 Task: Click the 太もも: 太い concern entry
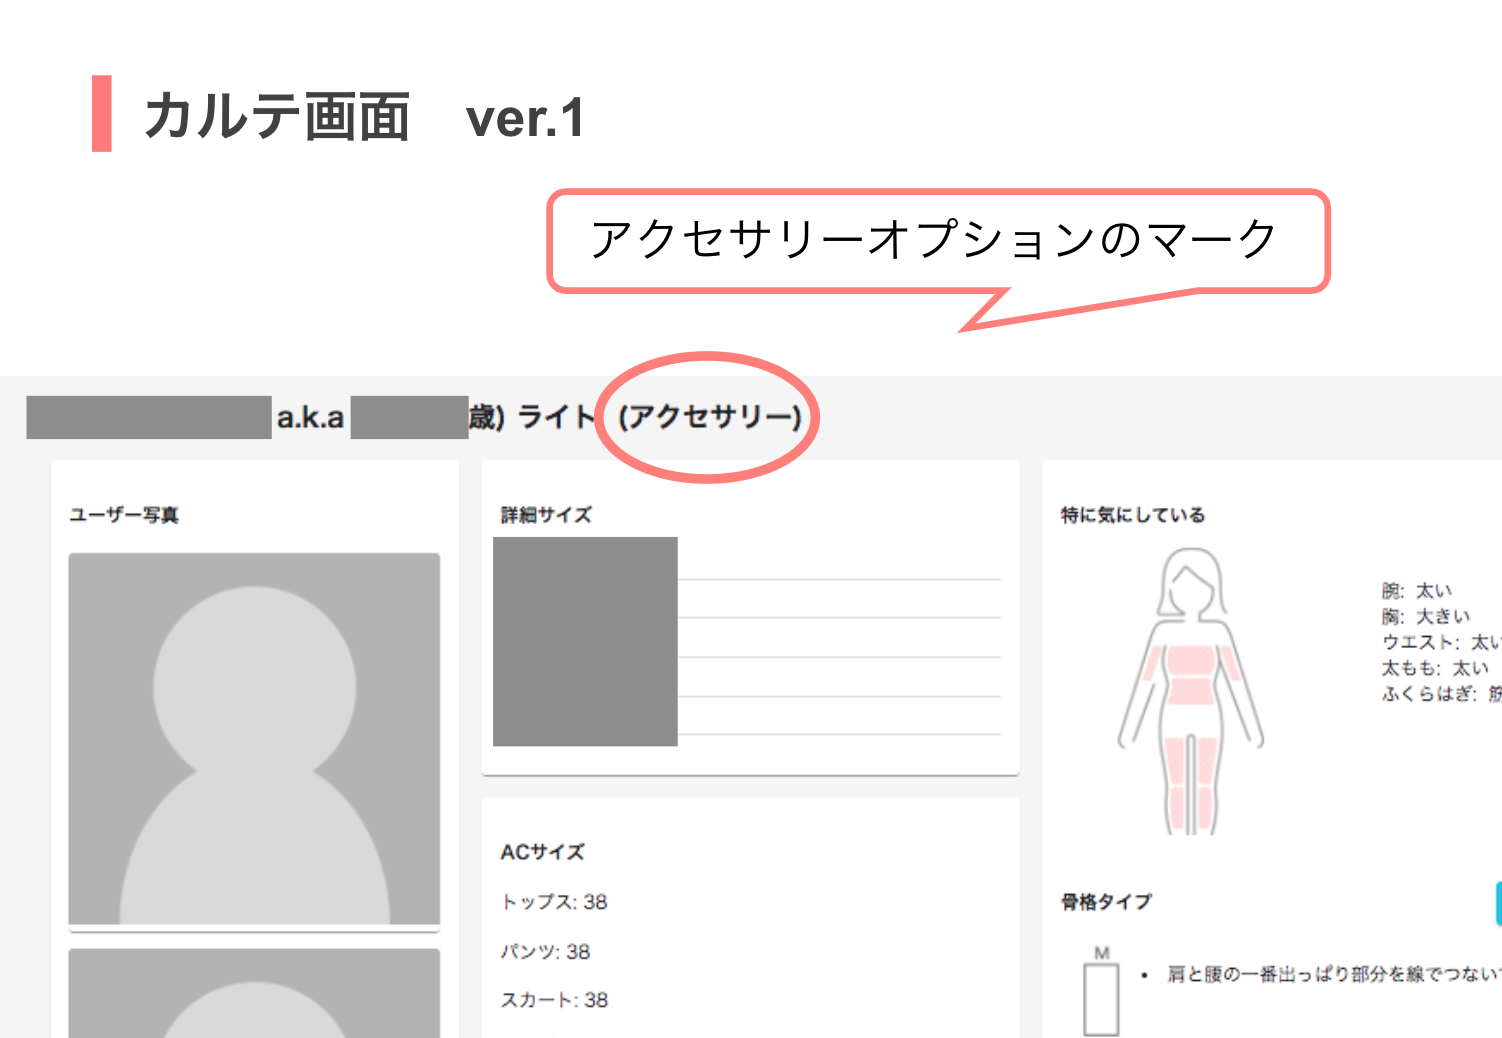[x=1435, y=668]
